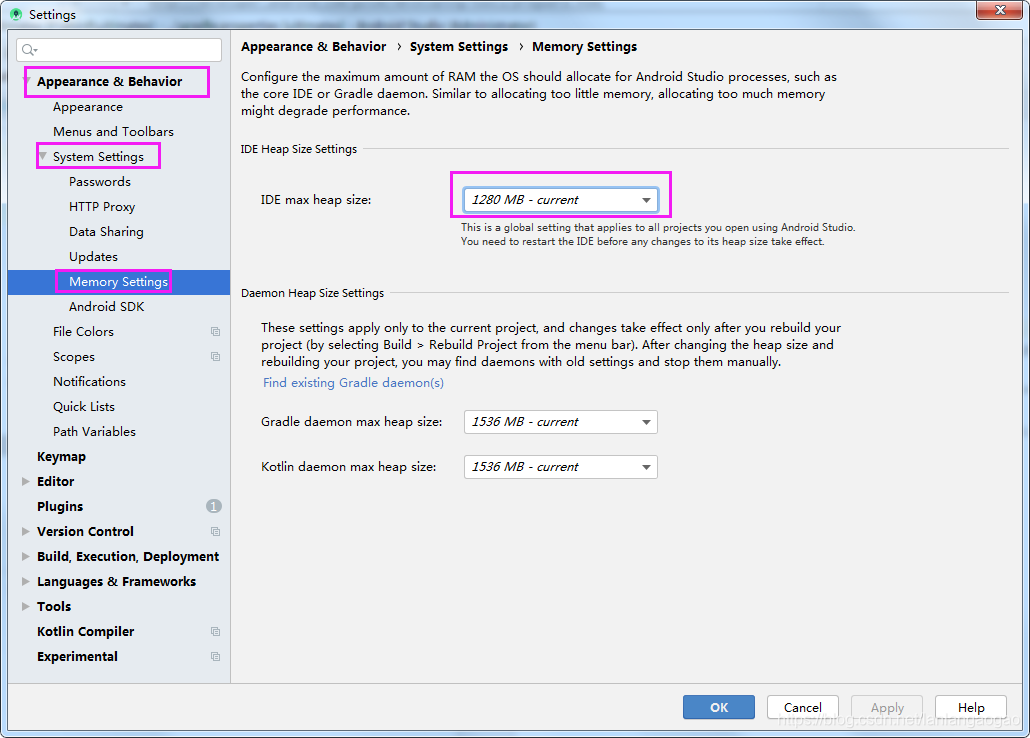Open Kotlin Compiler settings
This screenshot has height=738, width=1030.
pyautogui.click(x=85, y=632)
